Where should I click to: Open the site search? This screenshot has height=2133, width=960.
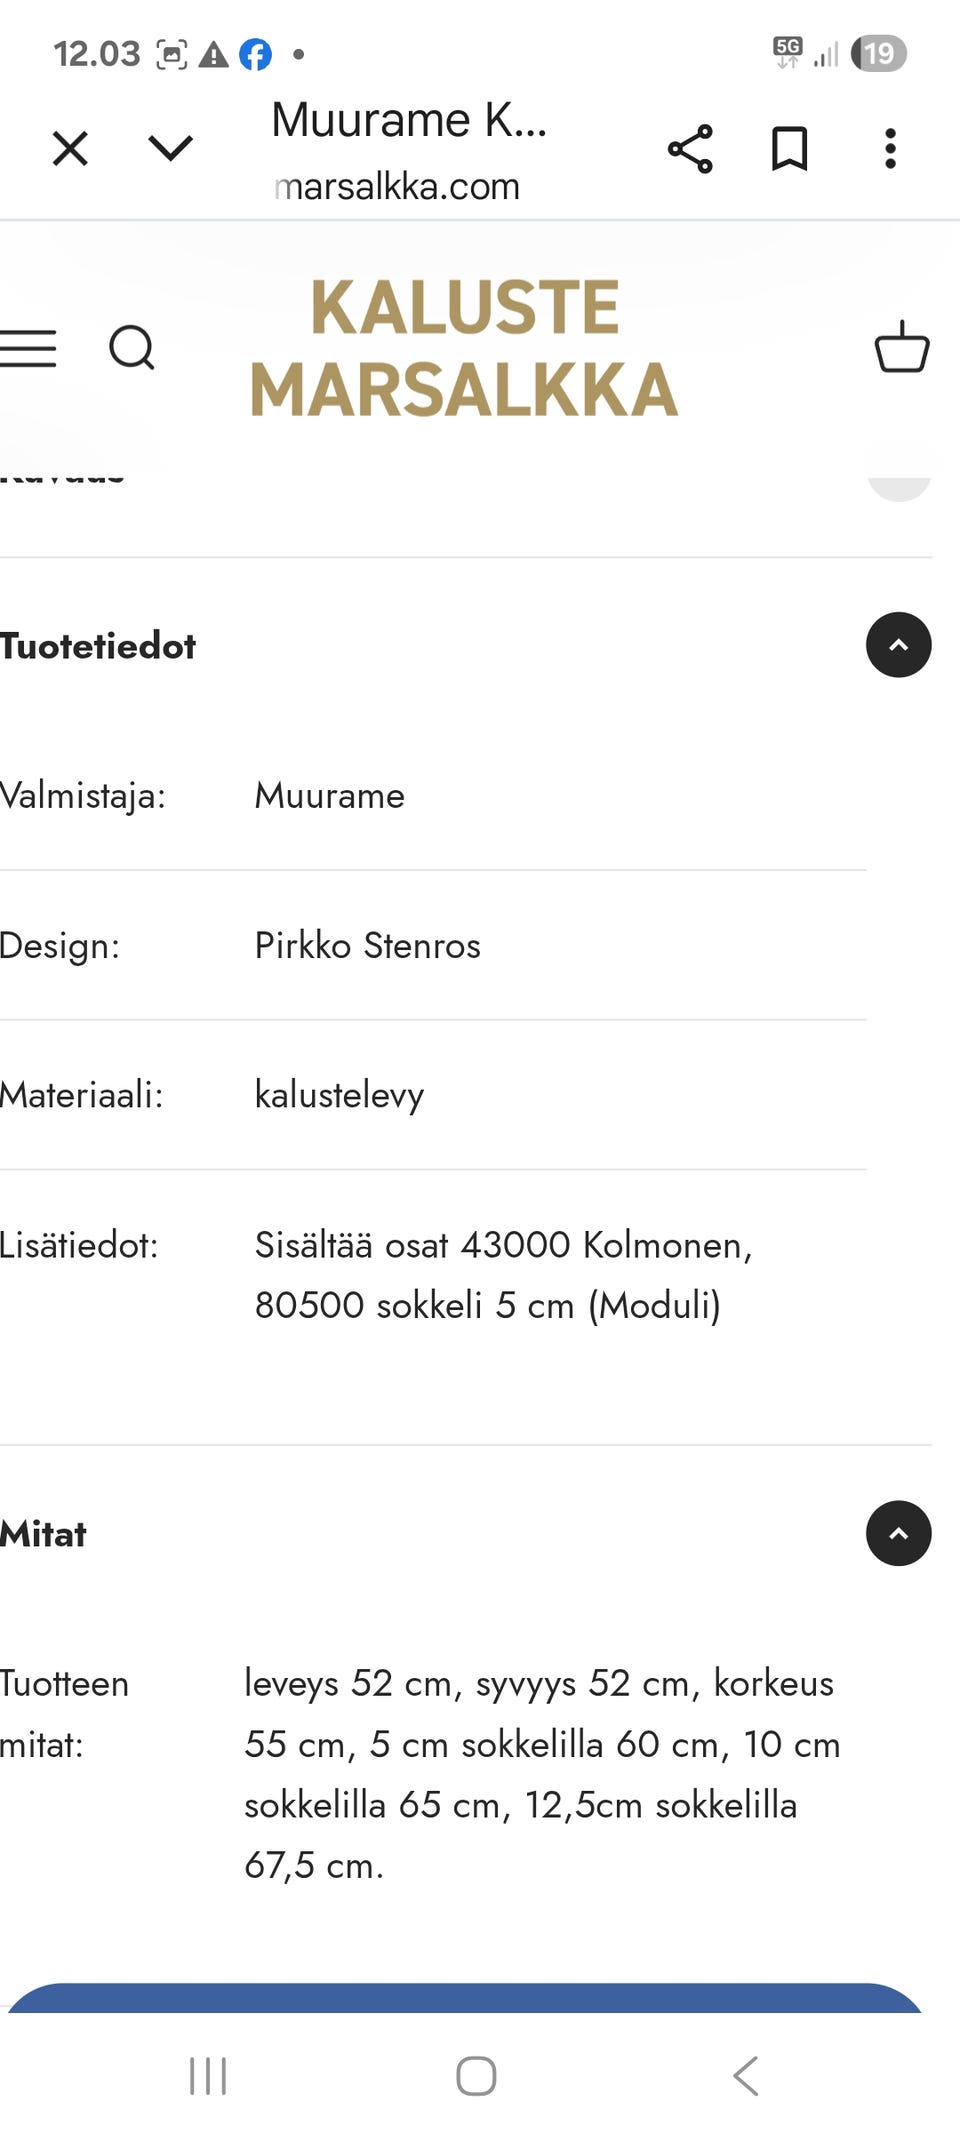[x=133, y=349]
